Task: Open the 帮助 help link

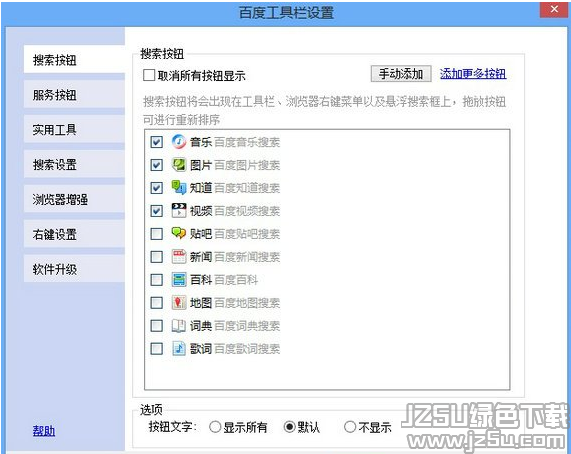Action: (44, 431)
